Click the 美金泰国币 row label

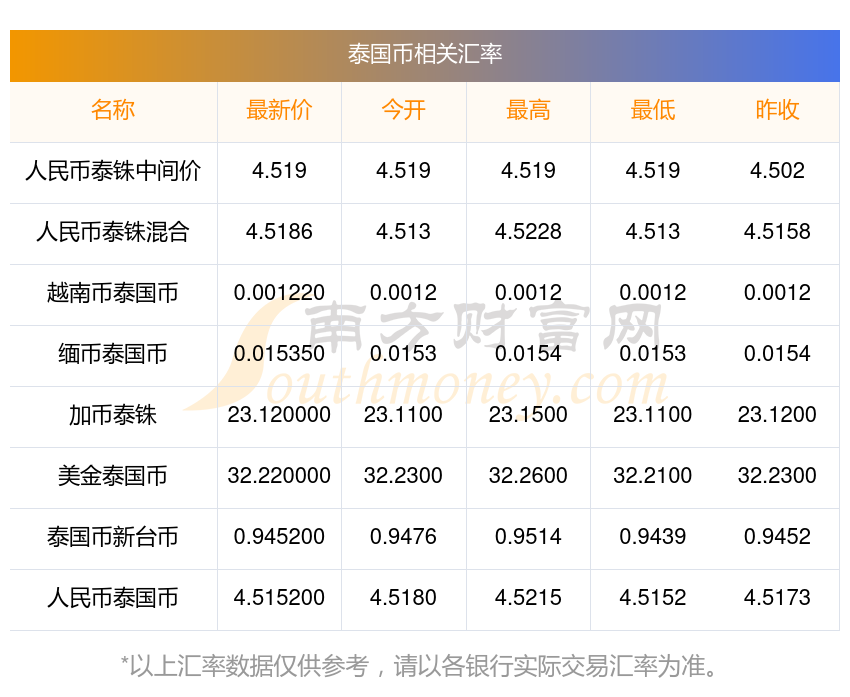click(113, 476)
